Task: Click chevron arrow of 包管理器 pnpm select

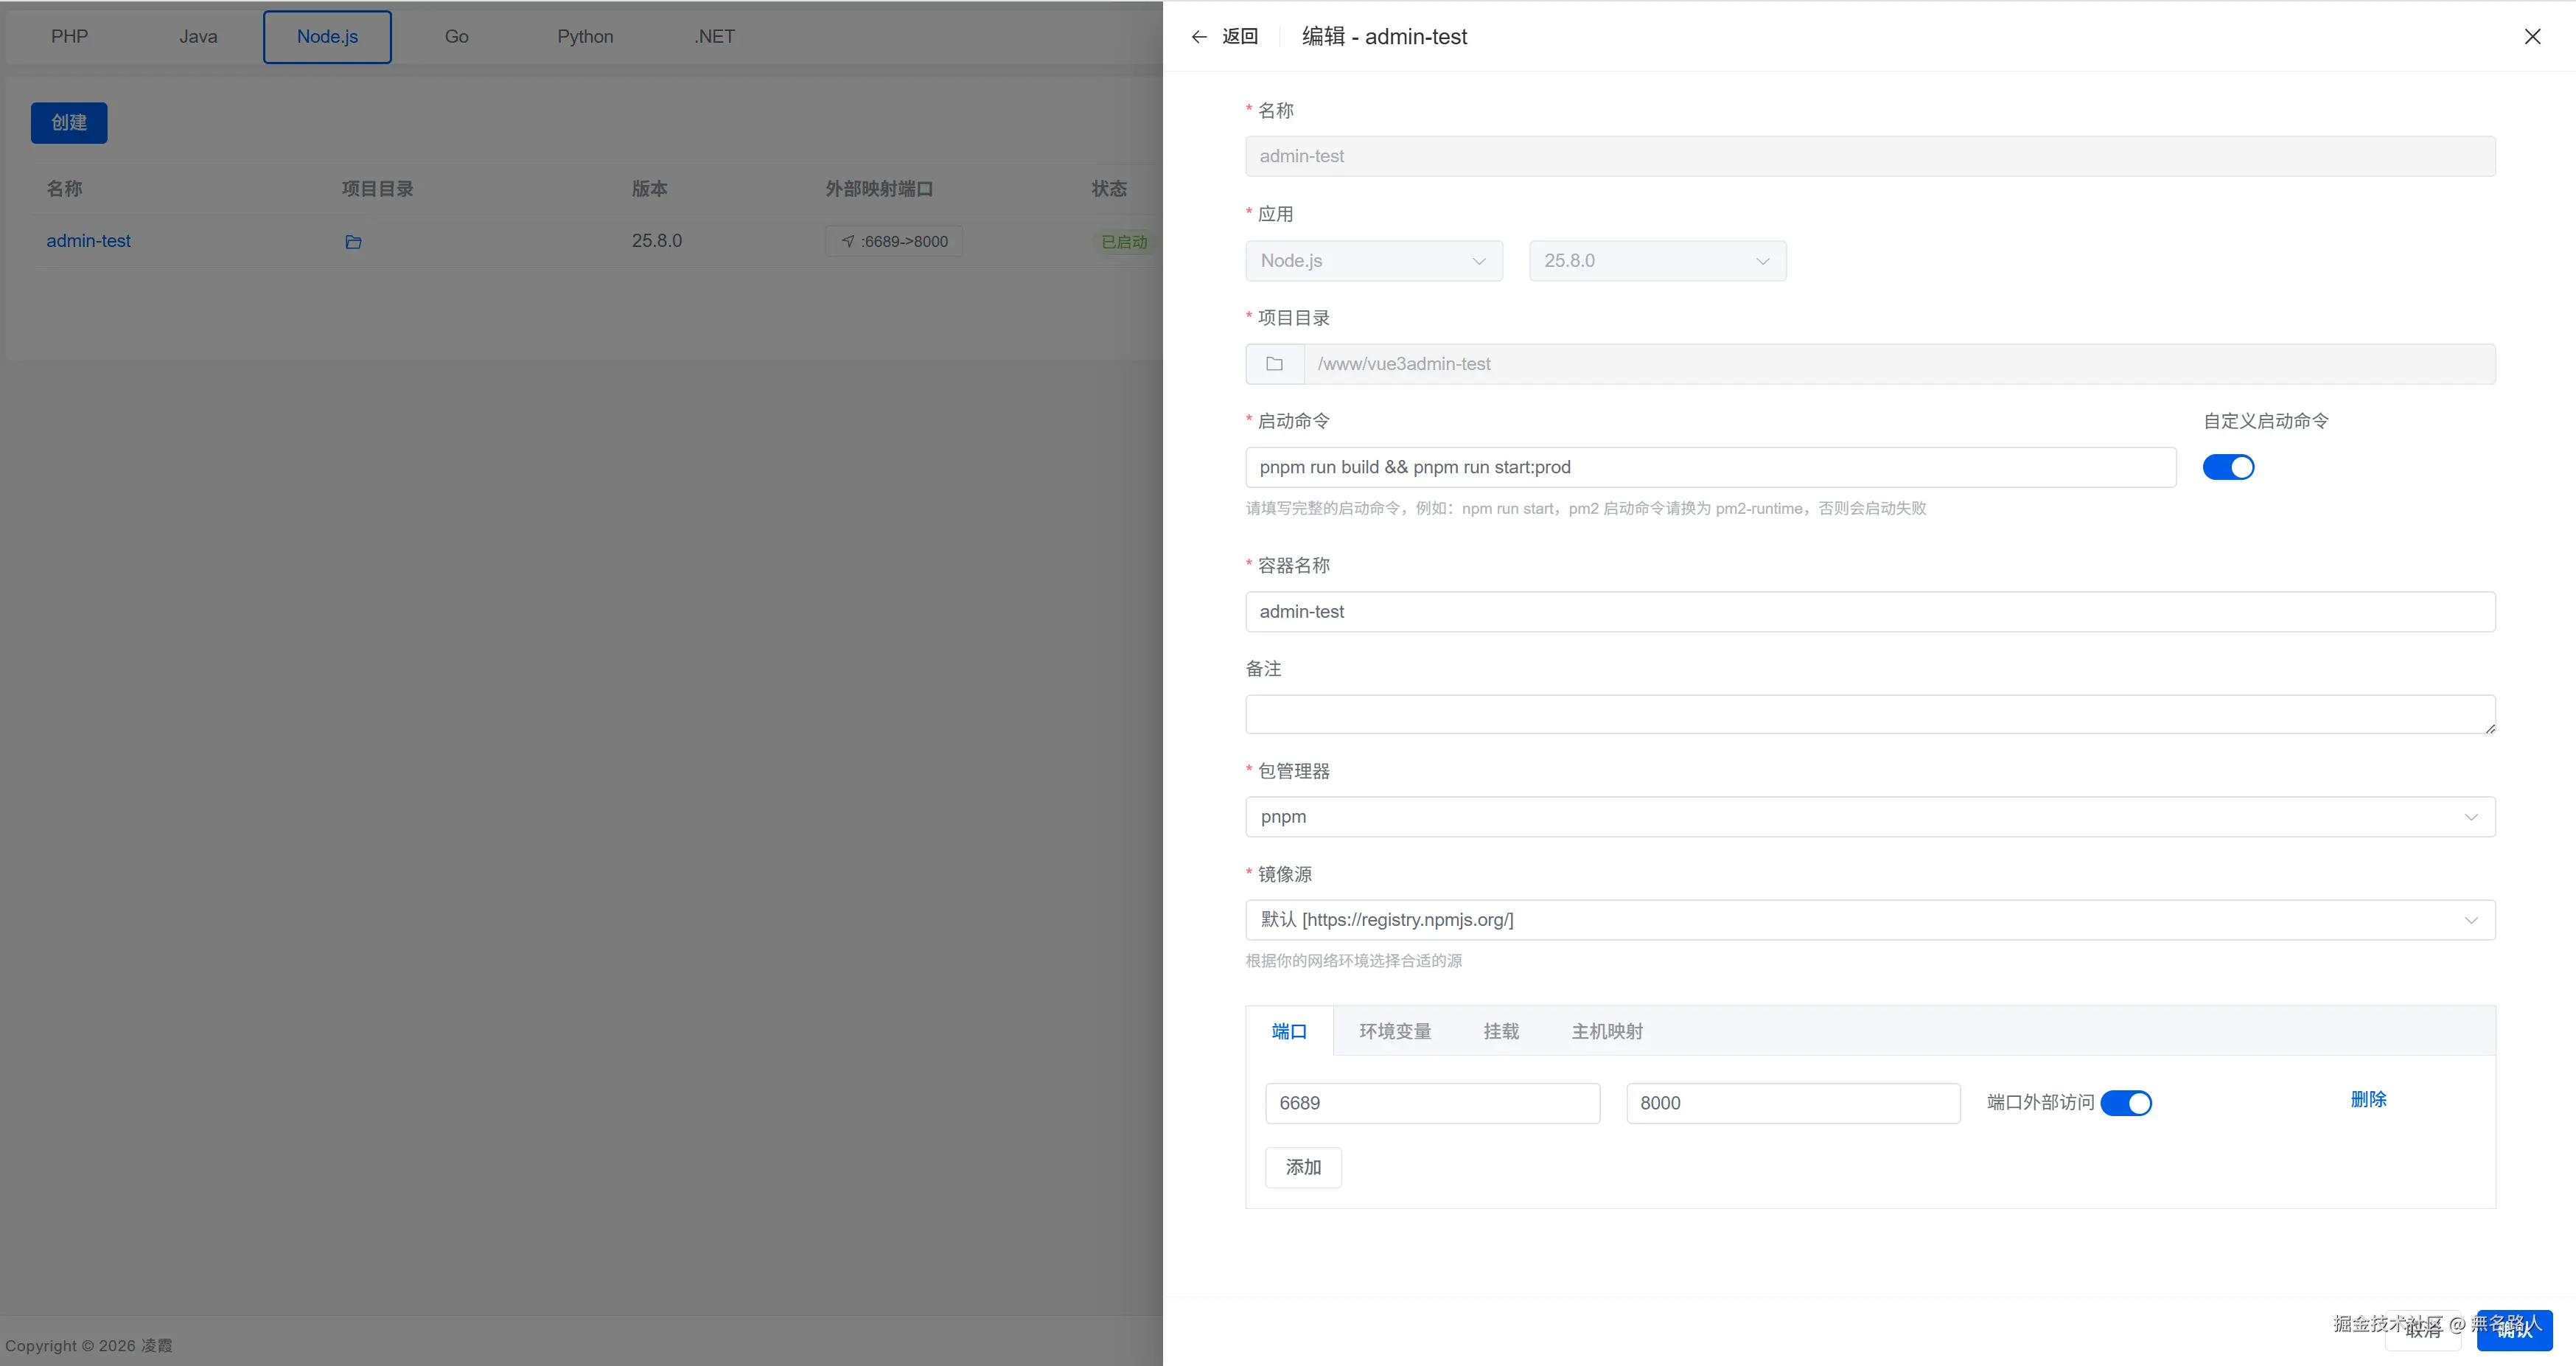Action: click(2470, 817)
